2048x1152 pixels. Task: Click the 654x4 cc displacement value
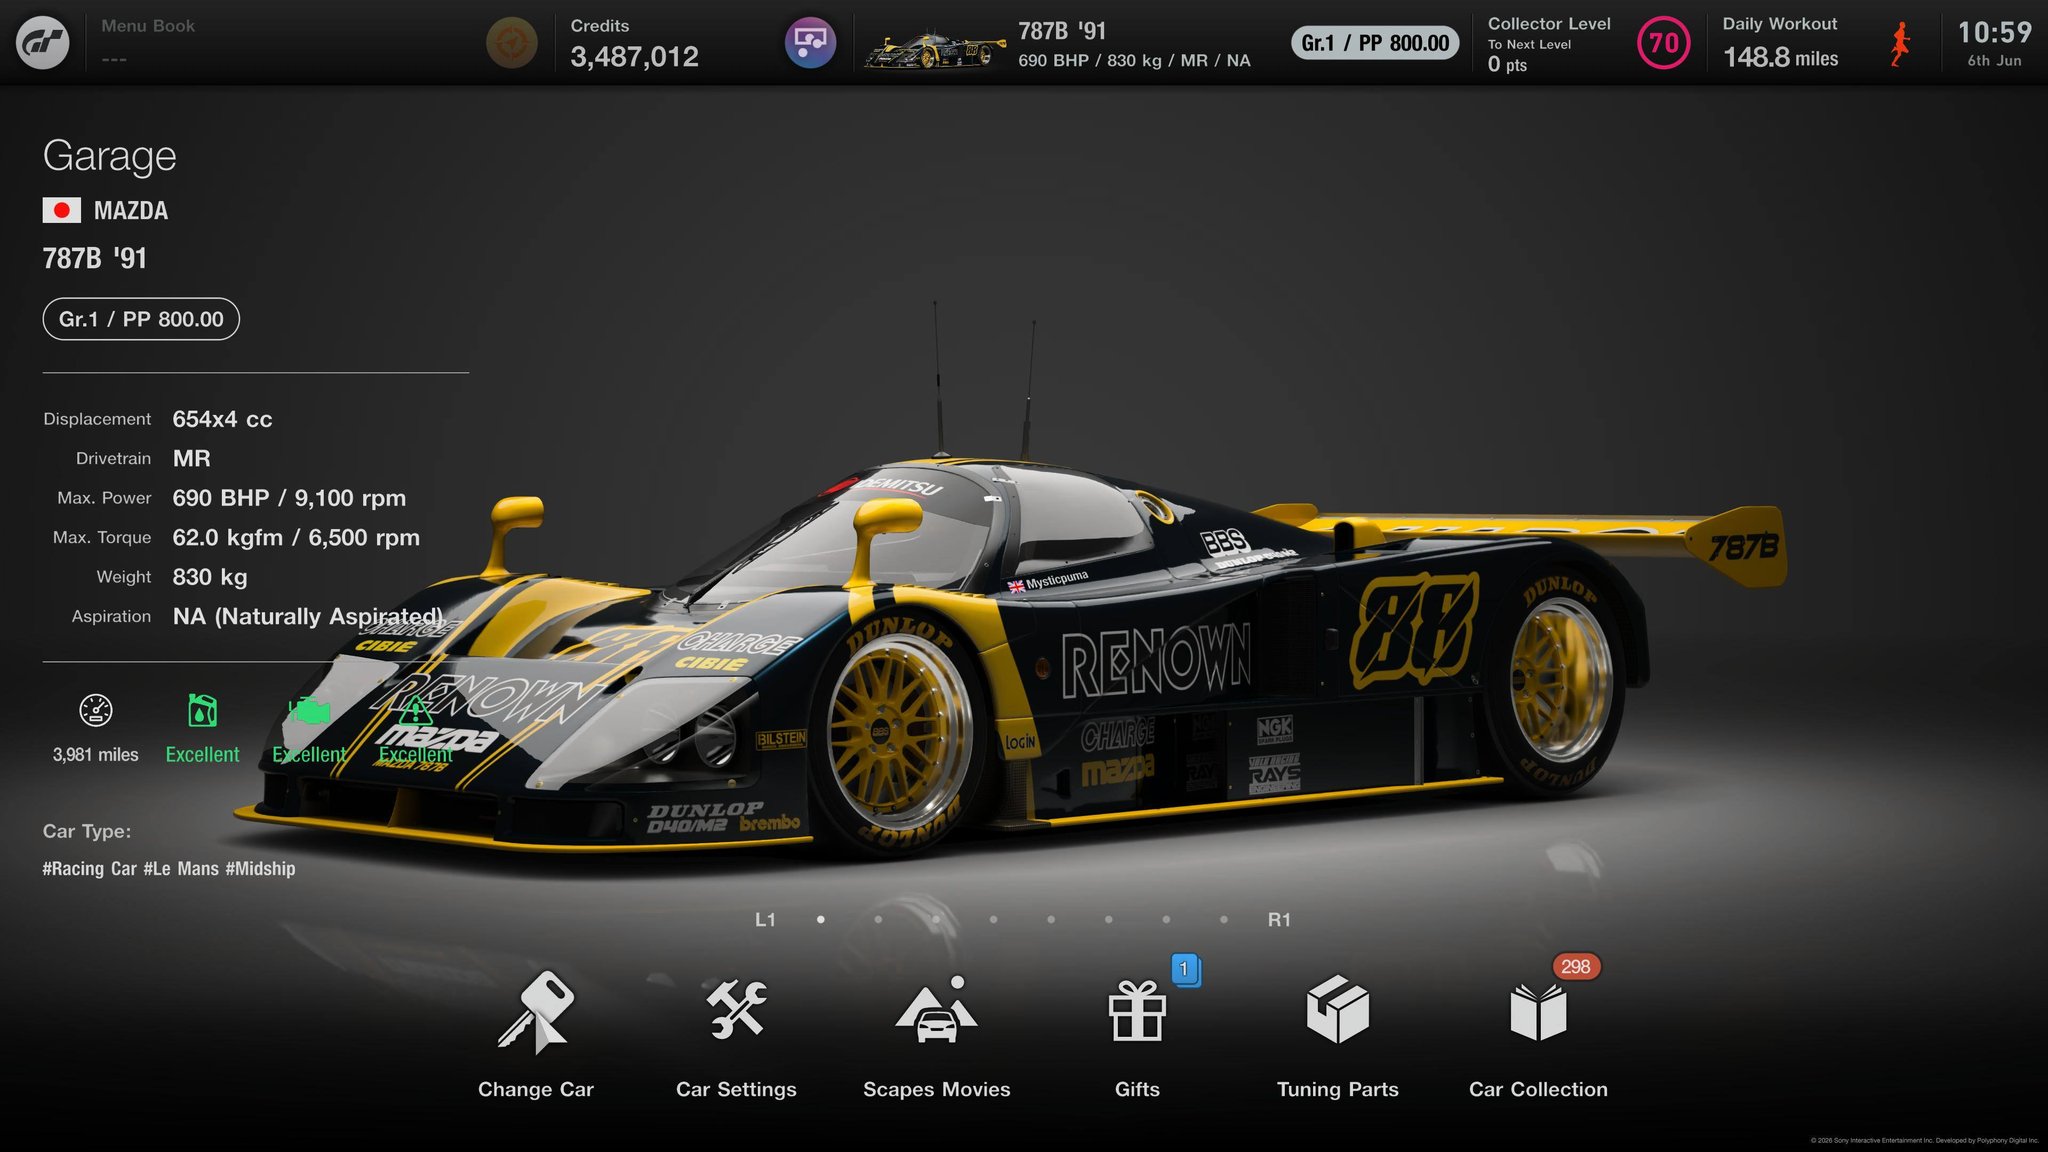(222, 420)
